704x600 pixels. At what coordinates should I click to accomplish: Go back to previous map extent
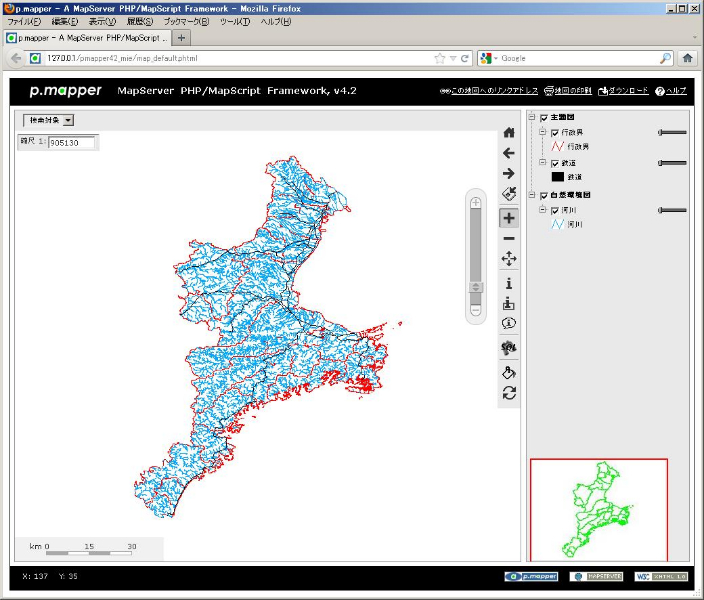(x=509, y=153)
